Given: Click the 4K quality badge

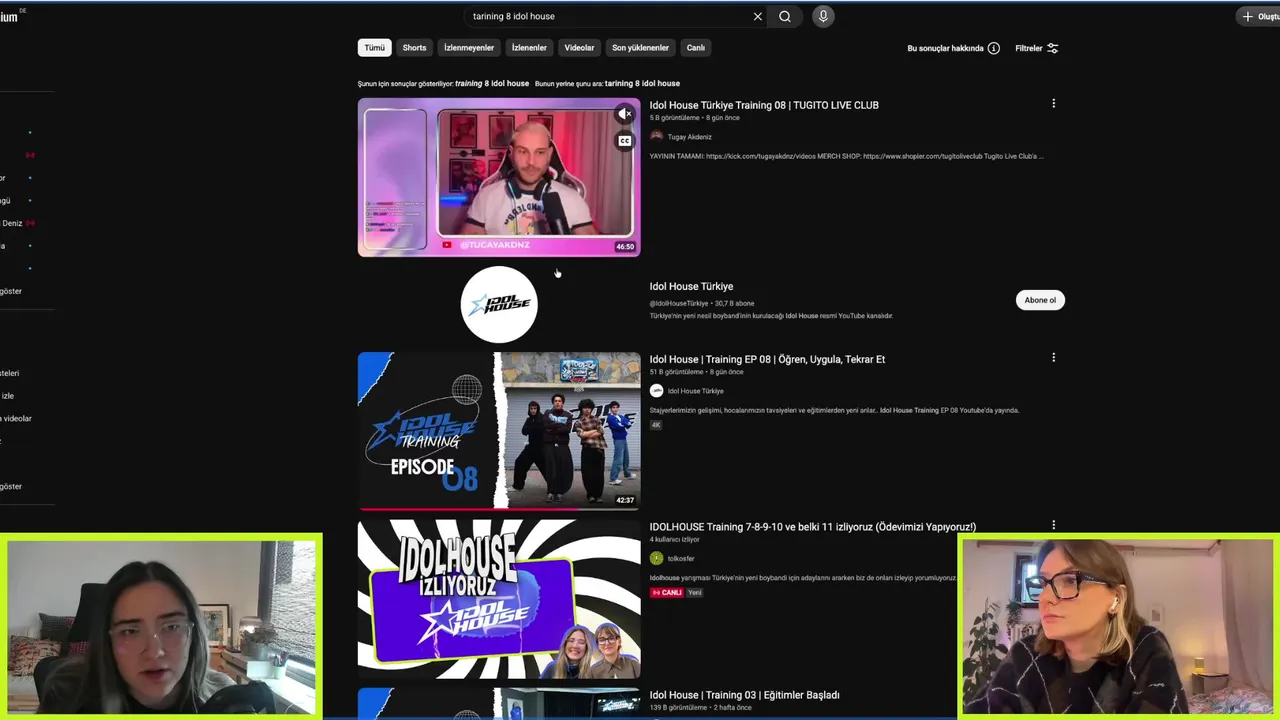Looking at the screenshot, I should (656, 425).
